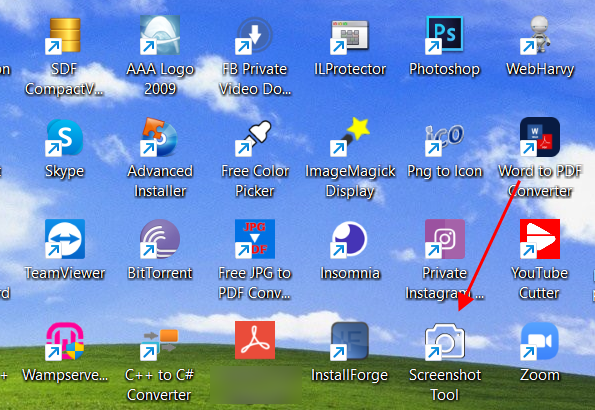Click the "Zoom" label text
The image size is (595, 410).
coord(540,375)
